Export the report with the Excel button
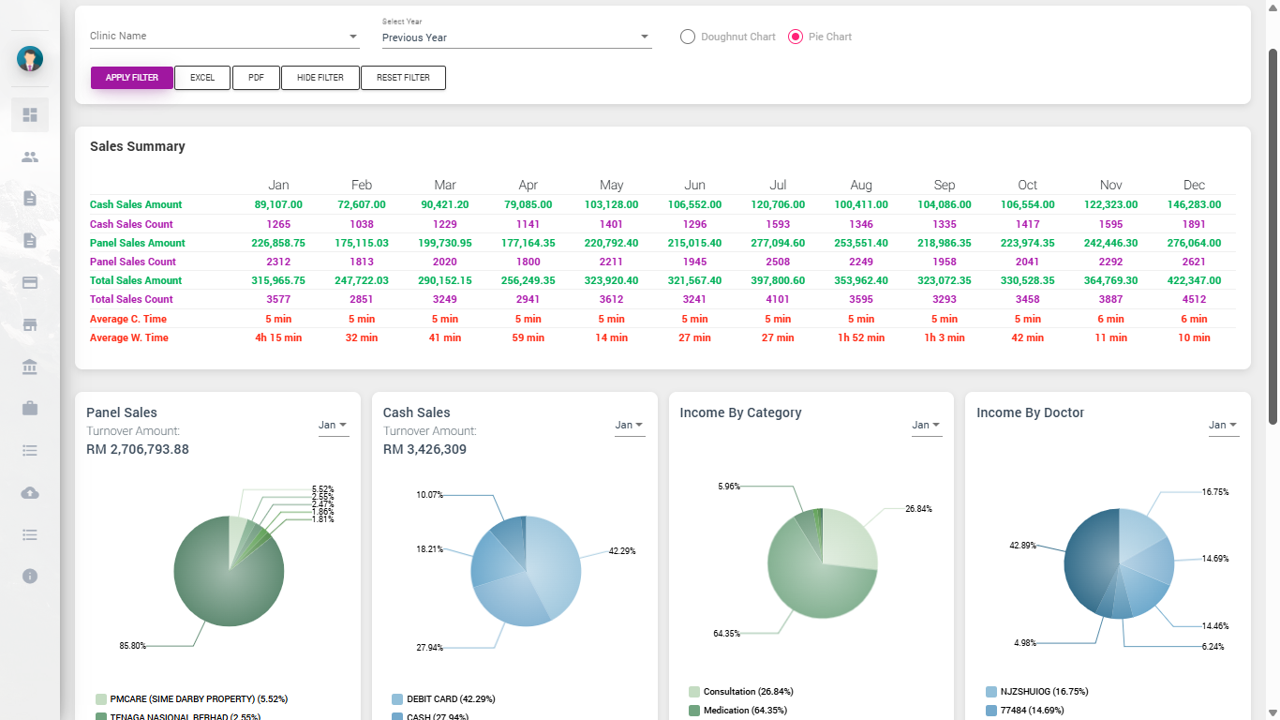The image size is (1280, 720). pyautogui.click(x=202, y=78)
